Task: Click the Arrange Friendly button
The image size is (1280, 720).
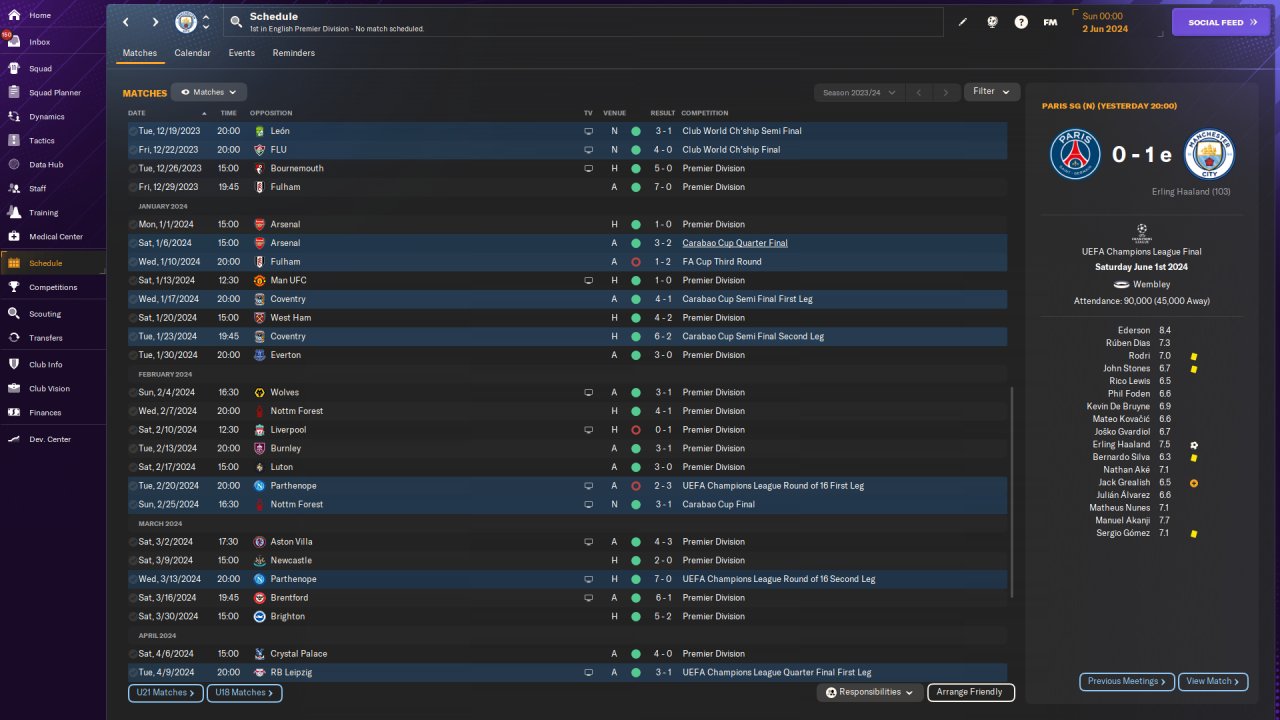Action: point(970,692)
